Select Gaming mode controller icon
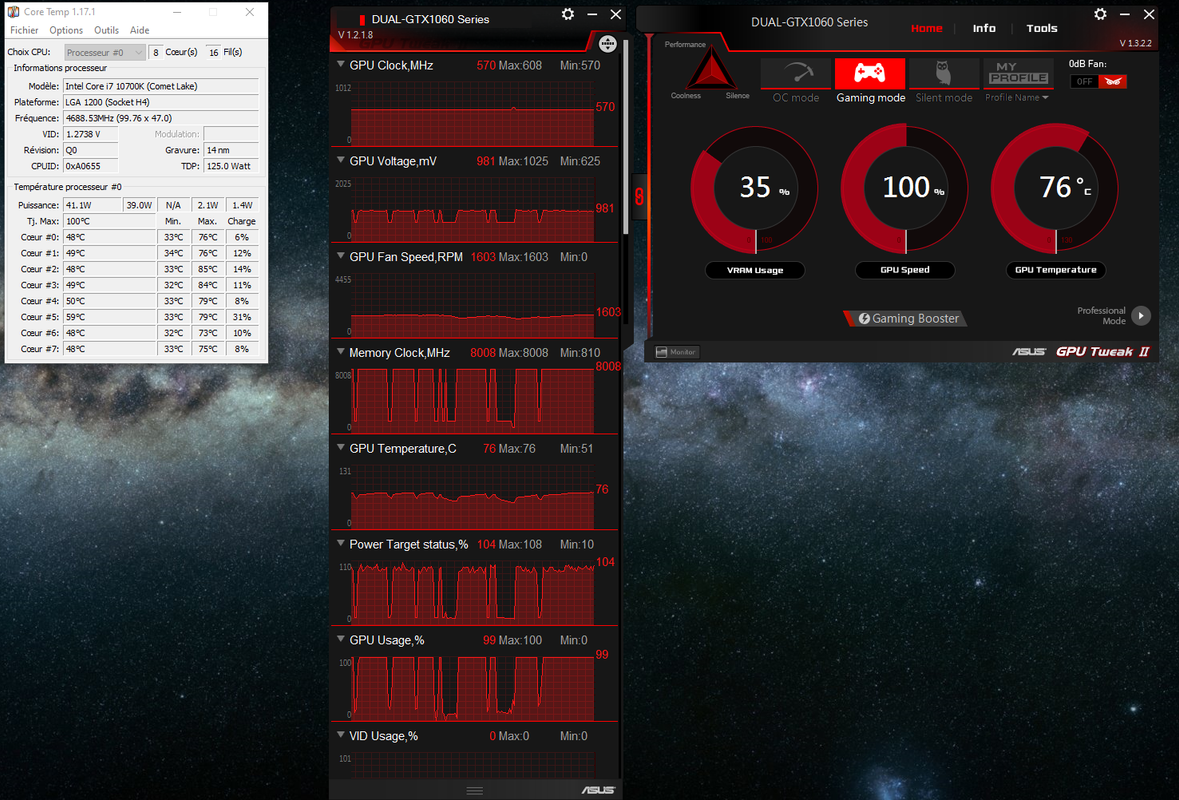 point(870,74)
